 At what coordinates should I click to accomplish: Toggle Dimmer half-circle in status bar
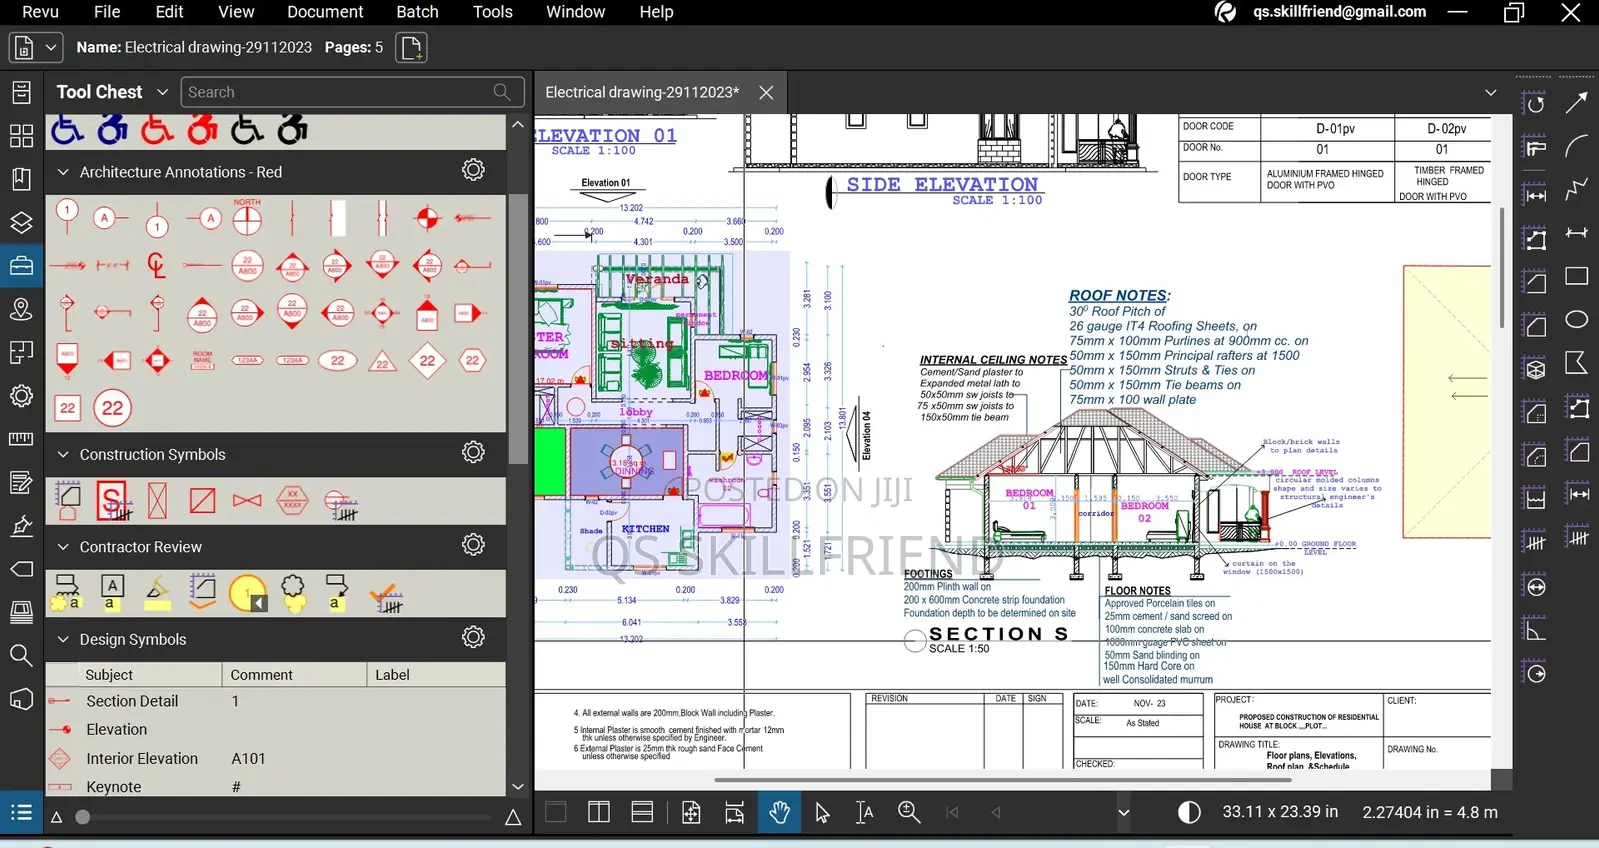click(1189, 812)
